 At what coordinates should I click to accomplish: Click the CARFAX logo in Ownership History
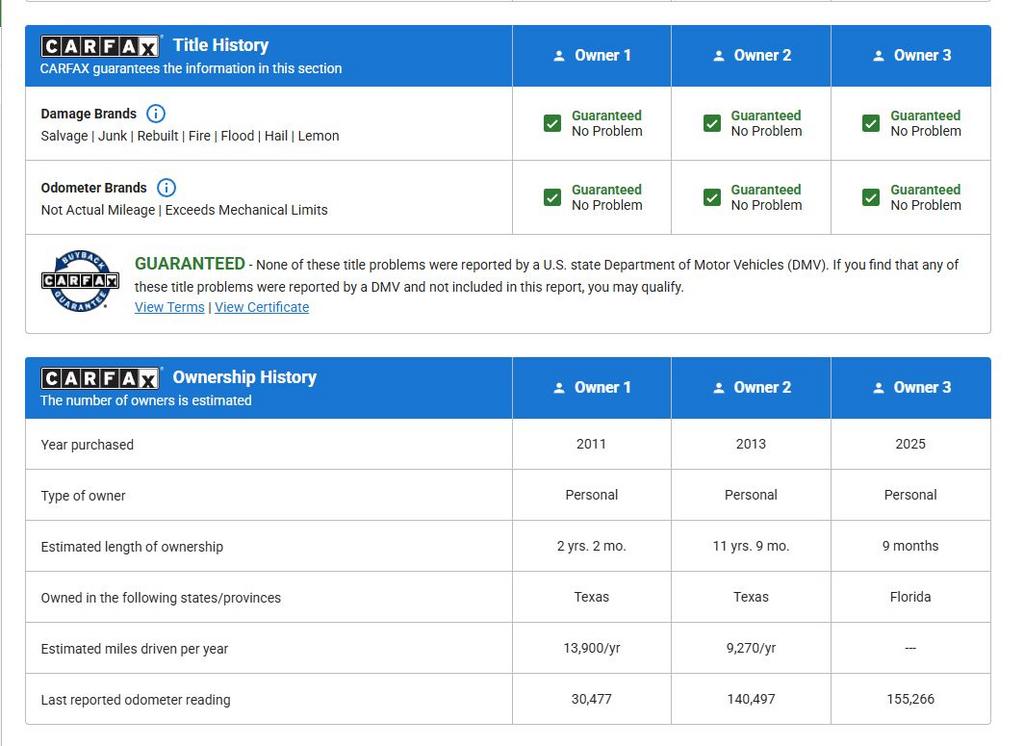coord(99,378)
